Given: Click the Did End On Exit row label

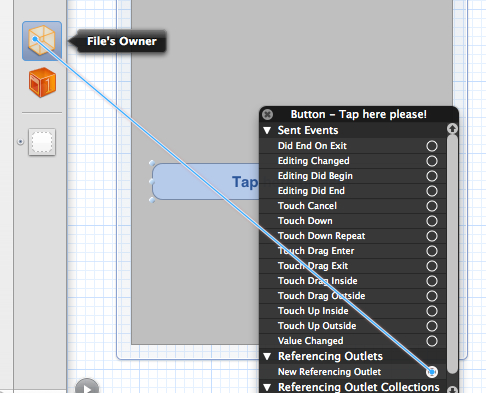Looking at the screenshot, I should pyautogui.click(x=312, y=146).
